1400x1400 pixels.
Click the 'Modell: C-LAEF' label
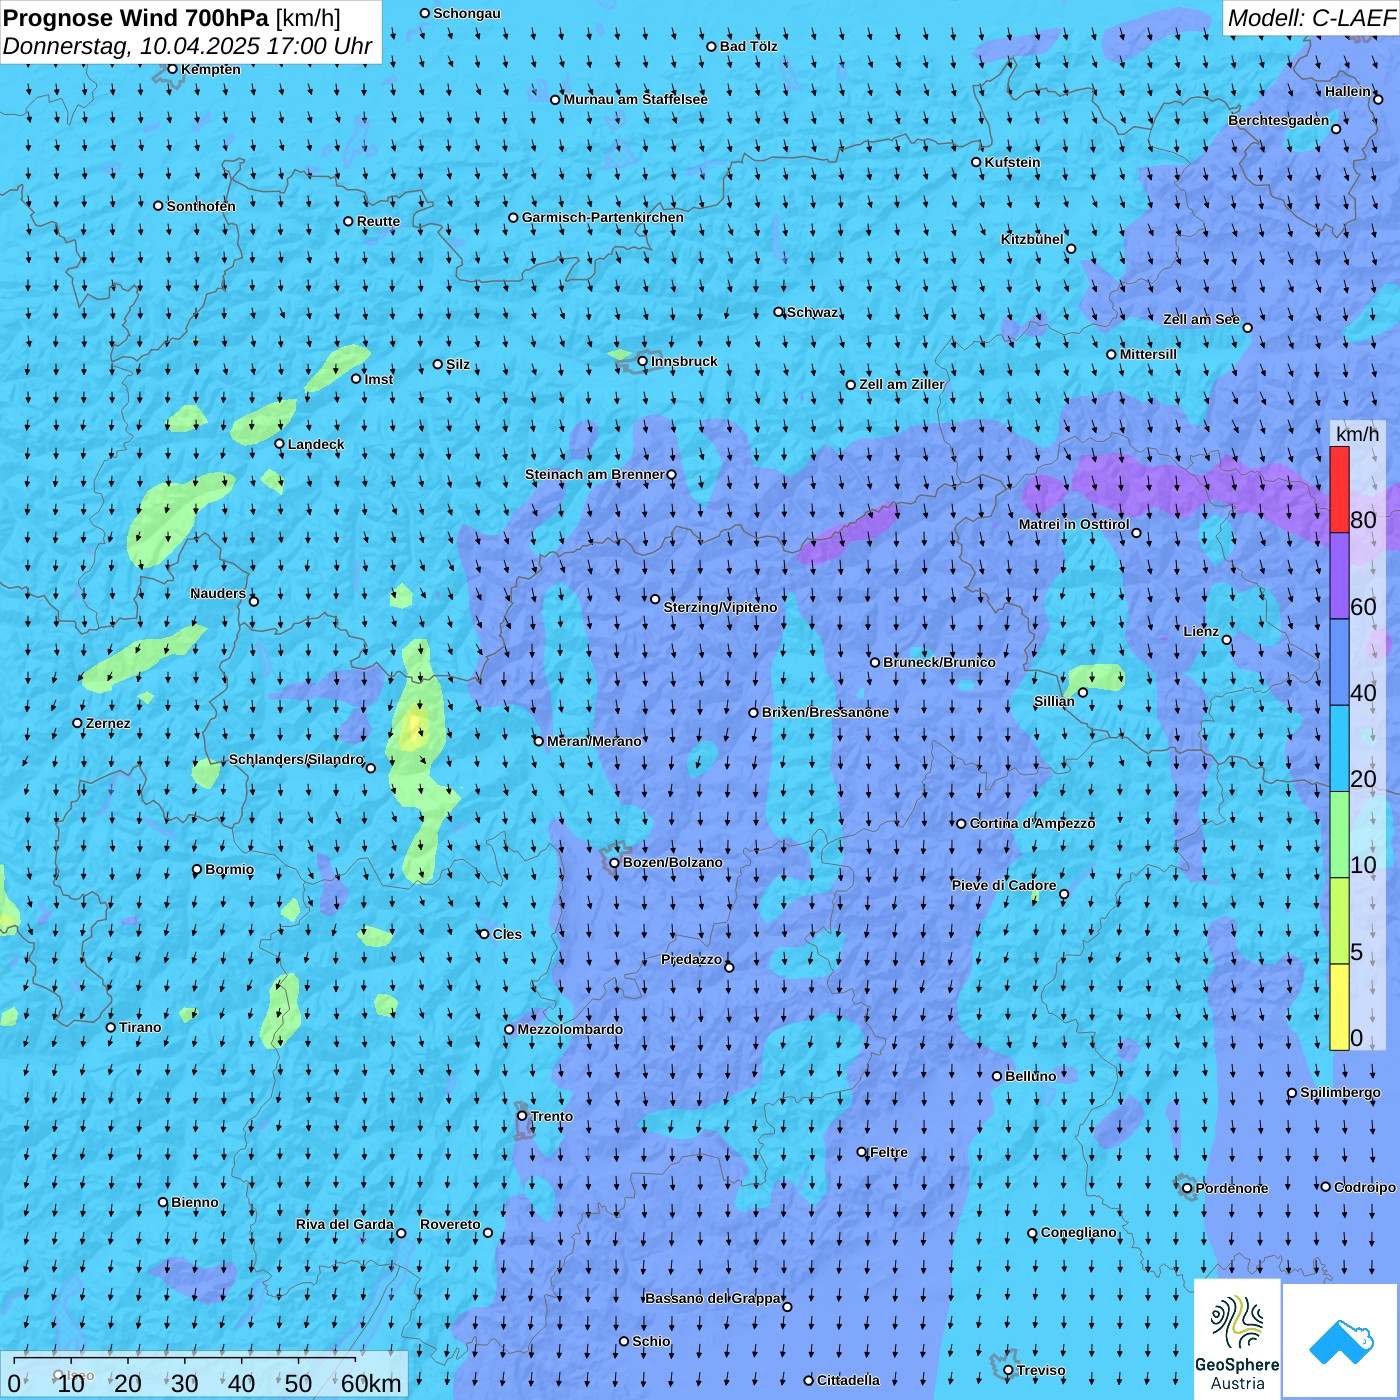pos(1310,18)
